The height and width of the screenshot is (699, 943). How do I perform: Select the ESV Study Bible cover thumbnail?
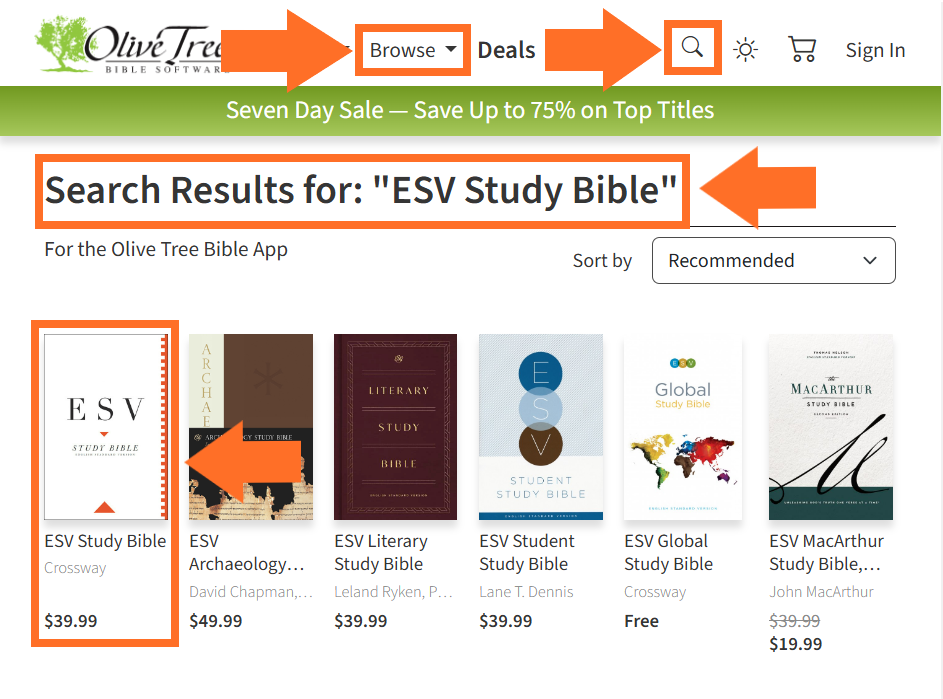pyautogui.click(x=105, y=427)
